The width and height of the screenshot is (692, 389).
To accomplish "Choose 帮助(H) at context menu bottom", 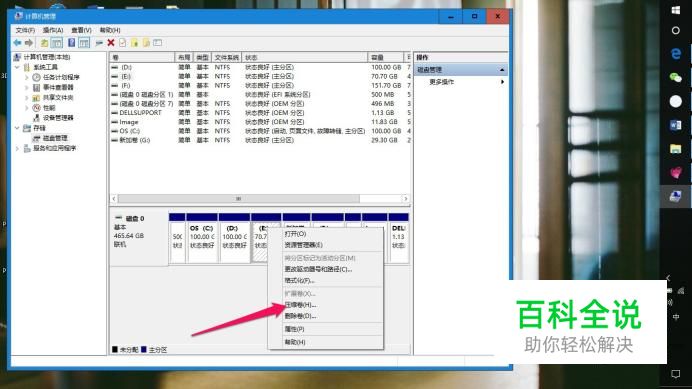I will point(326,342).
